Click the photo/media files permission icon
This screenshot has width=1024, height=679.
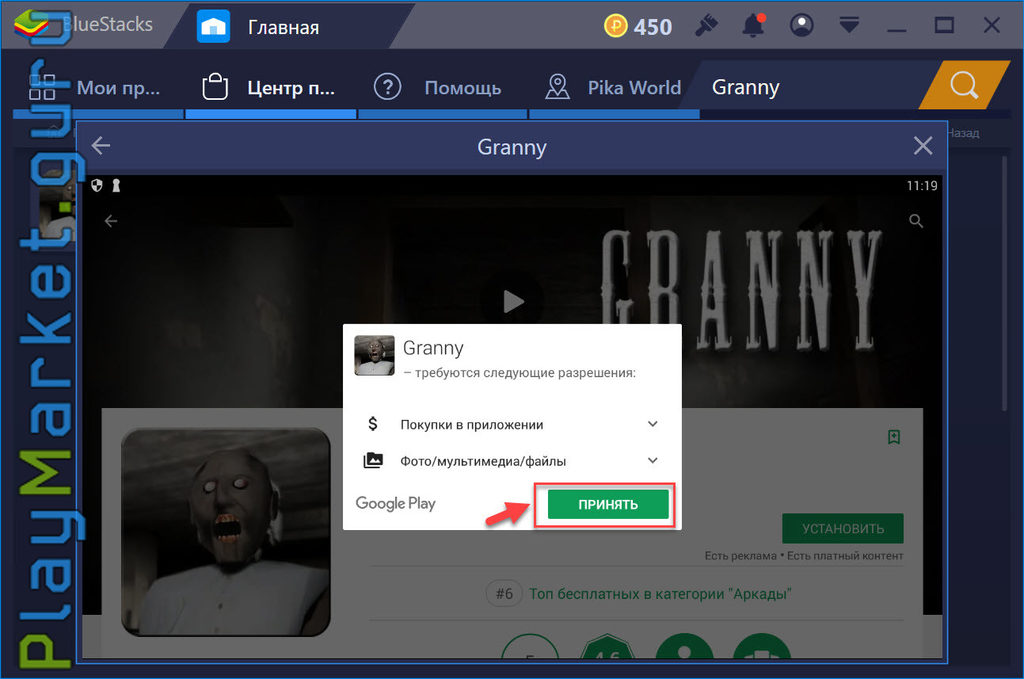tap(373, 460)
